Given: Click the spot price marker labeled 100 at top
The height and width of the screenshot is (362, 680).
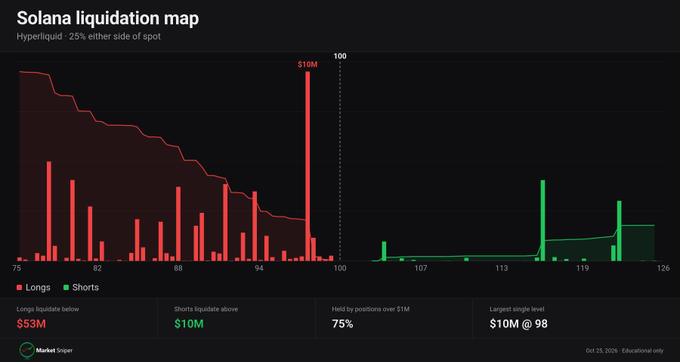Looking at the screenshot, I should pyautogui.click(x=340, y=56).
